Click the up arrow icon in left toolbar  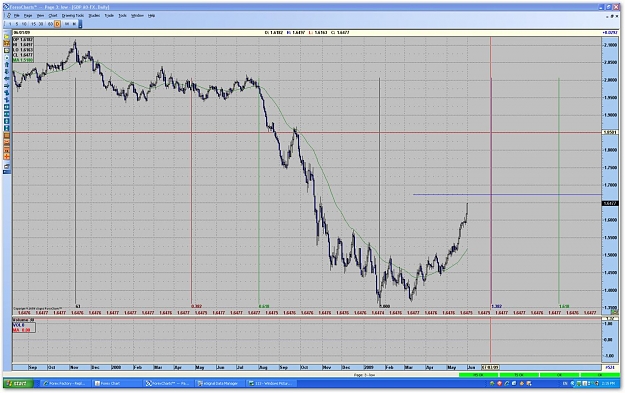(x=6, y=64)
